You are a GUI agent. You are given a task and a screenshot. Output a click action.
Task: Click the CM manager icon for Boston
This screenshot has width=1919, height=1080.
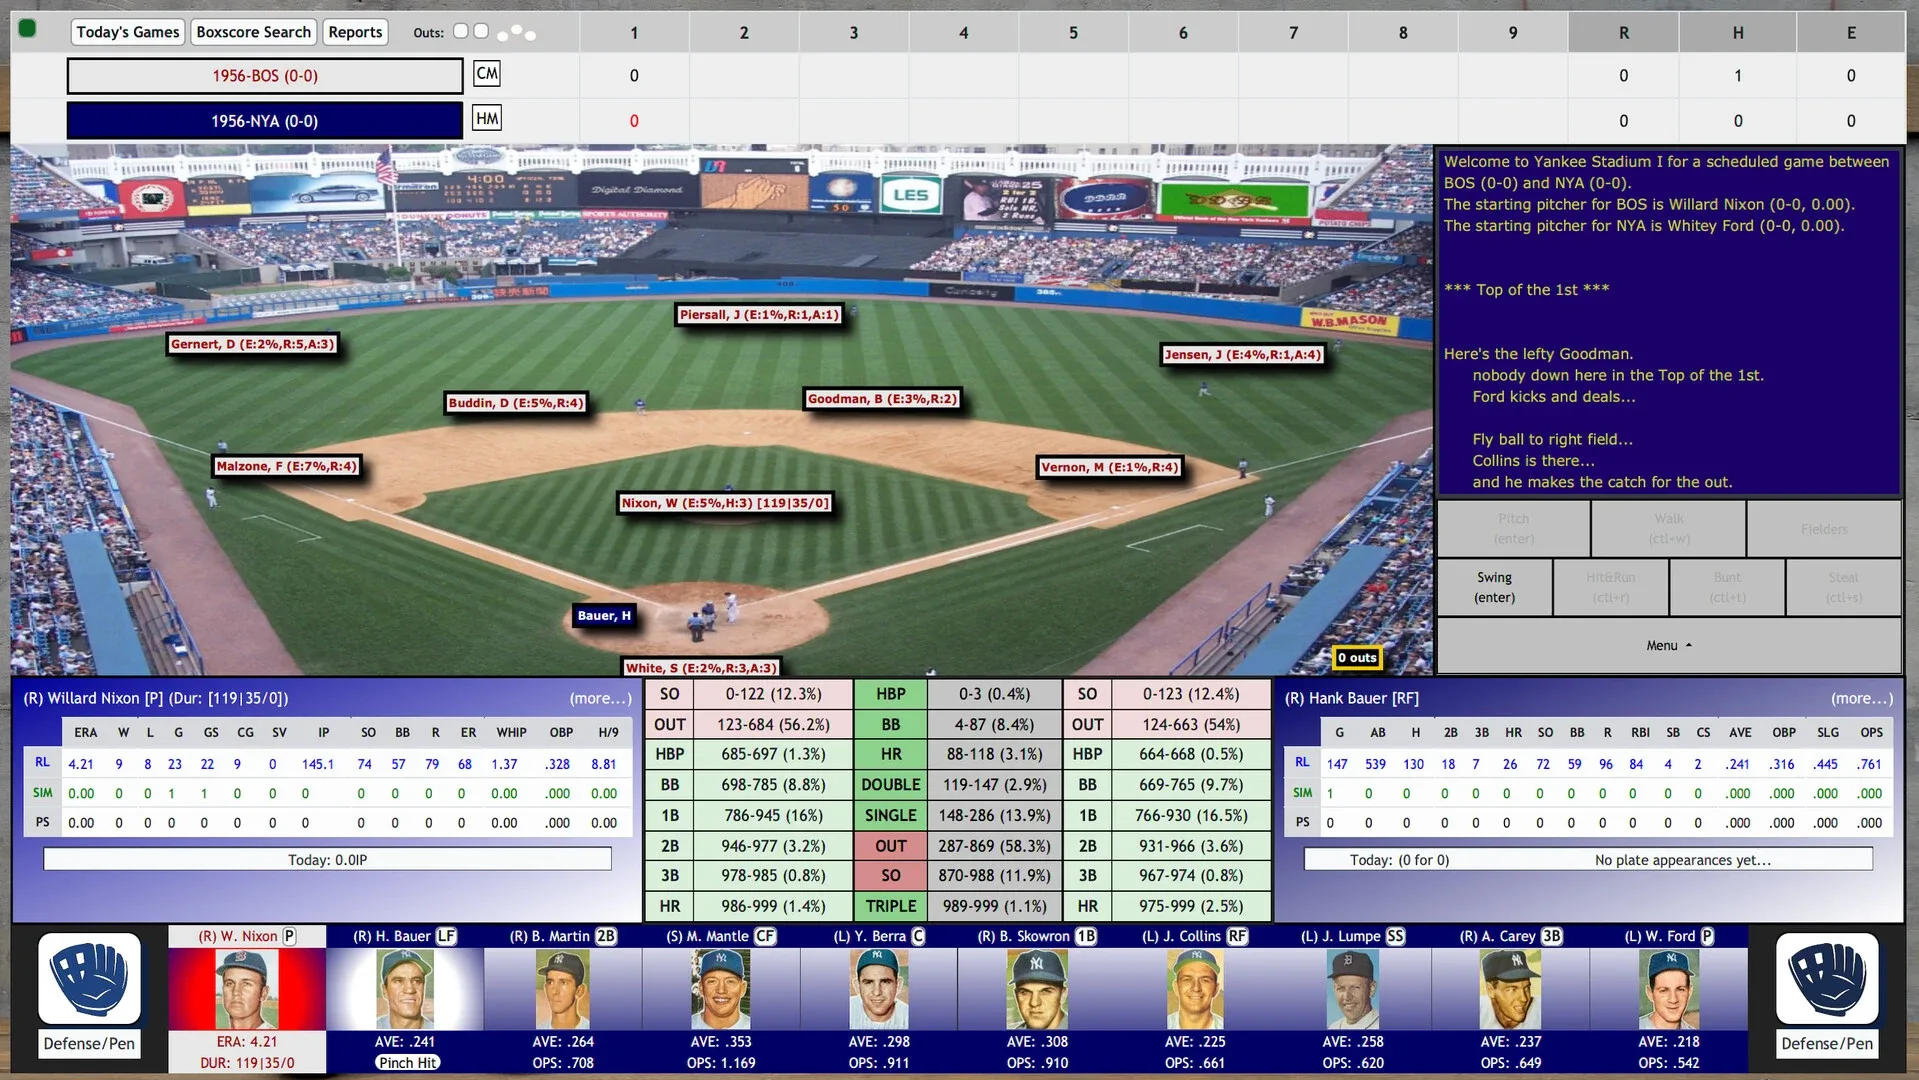[x=487, y=74]
